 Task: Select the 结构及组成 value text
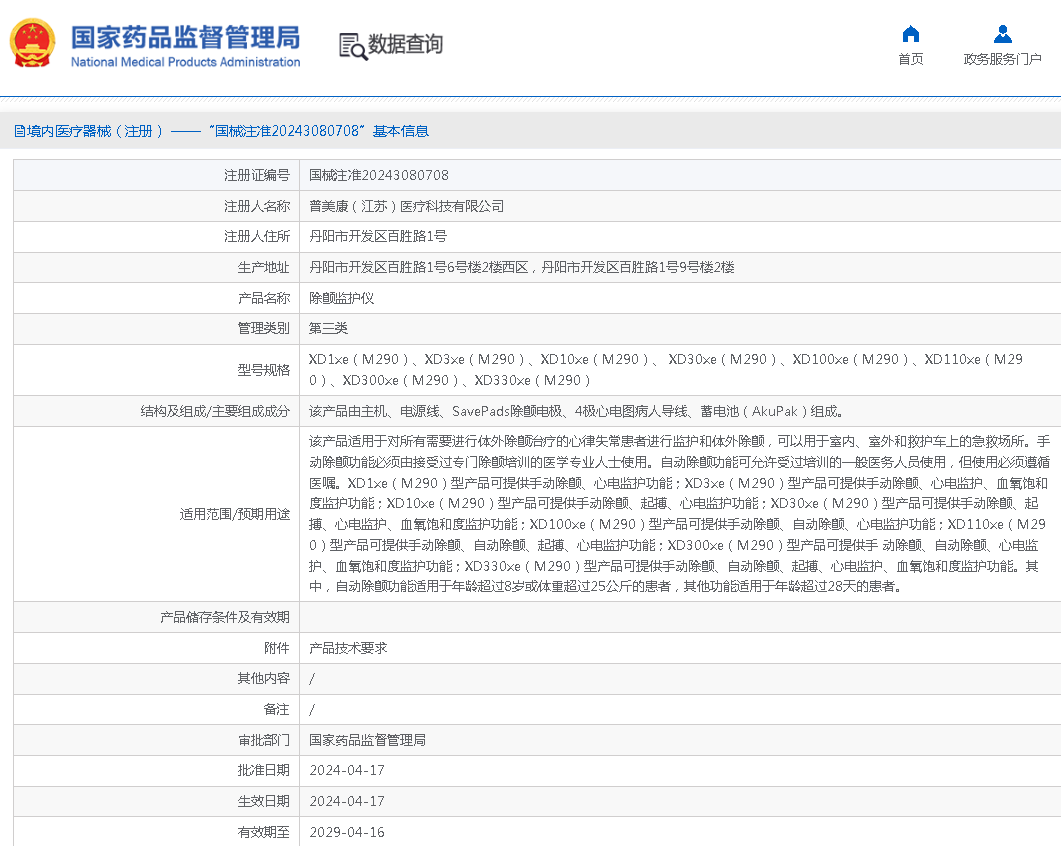pos(576,411)
